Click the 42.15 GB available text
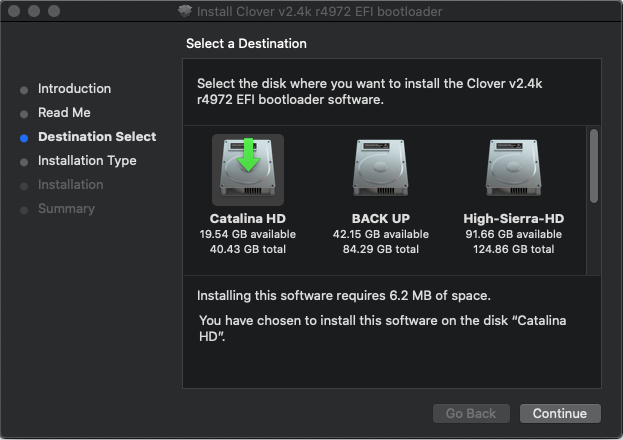 pyautogui.click(x=381, y=234)
